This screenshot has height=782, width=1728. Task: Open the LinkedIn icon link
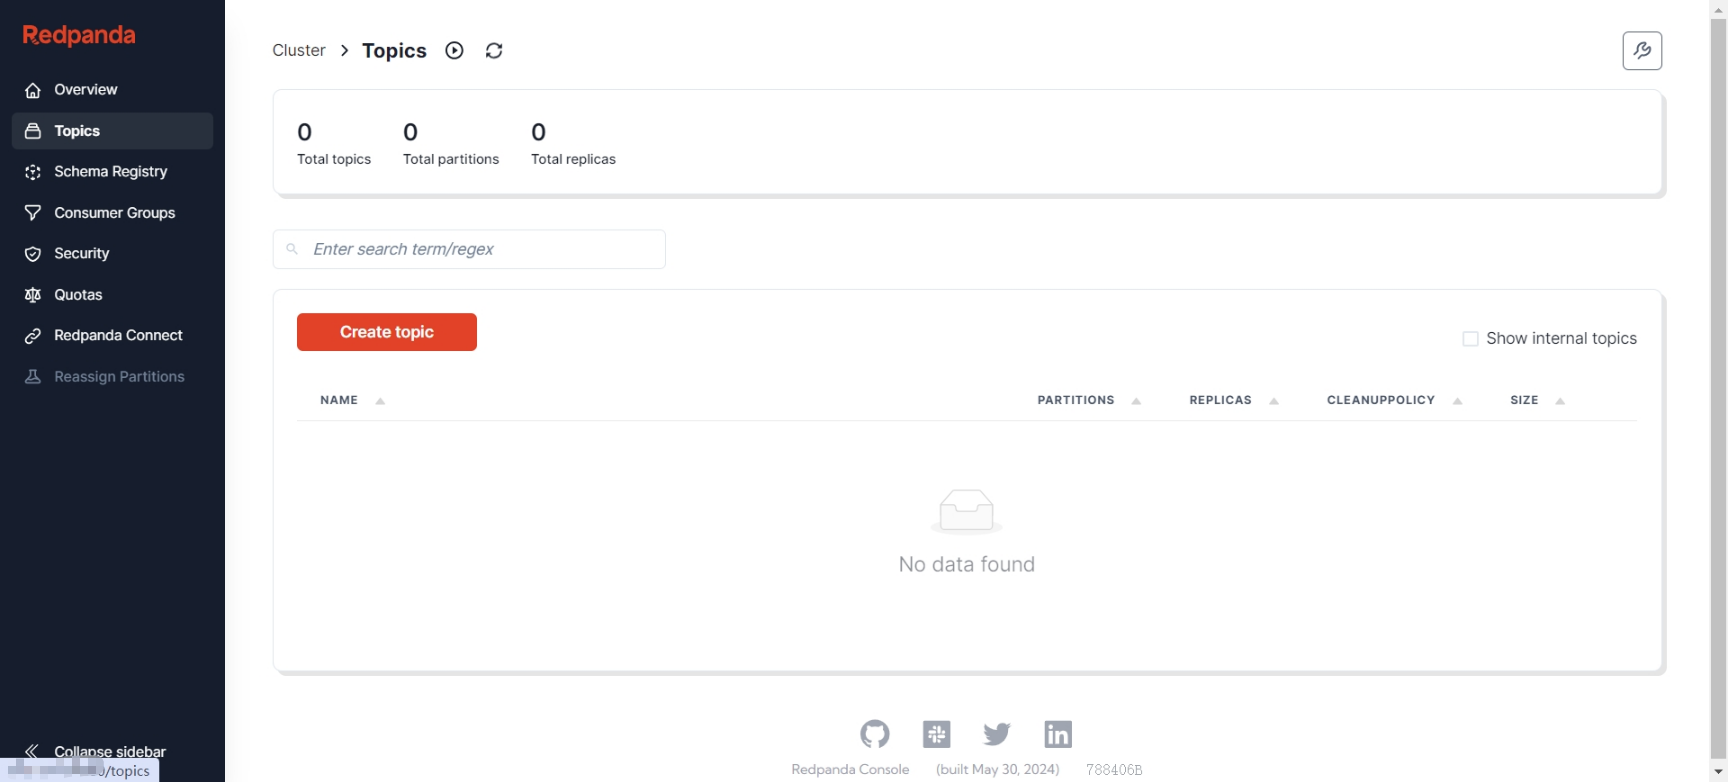[1057, 734]
